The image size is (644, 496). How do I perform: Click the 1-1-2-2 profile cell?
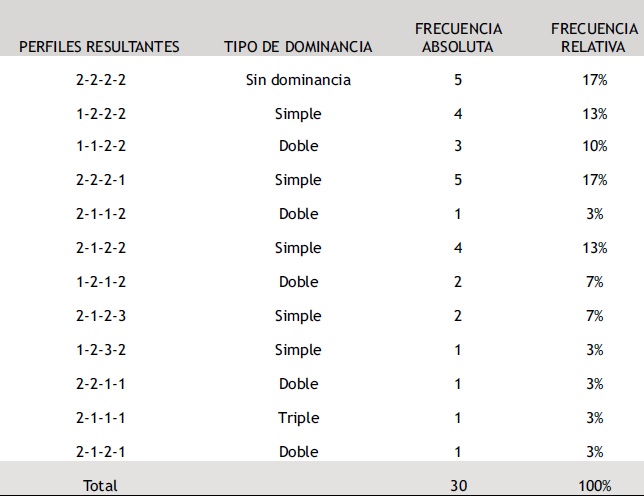click(101, 146)
